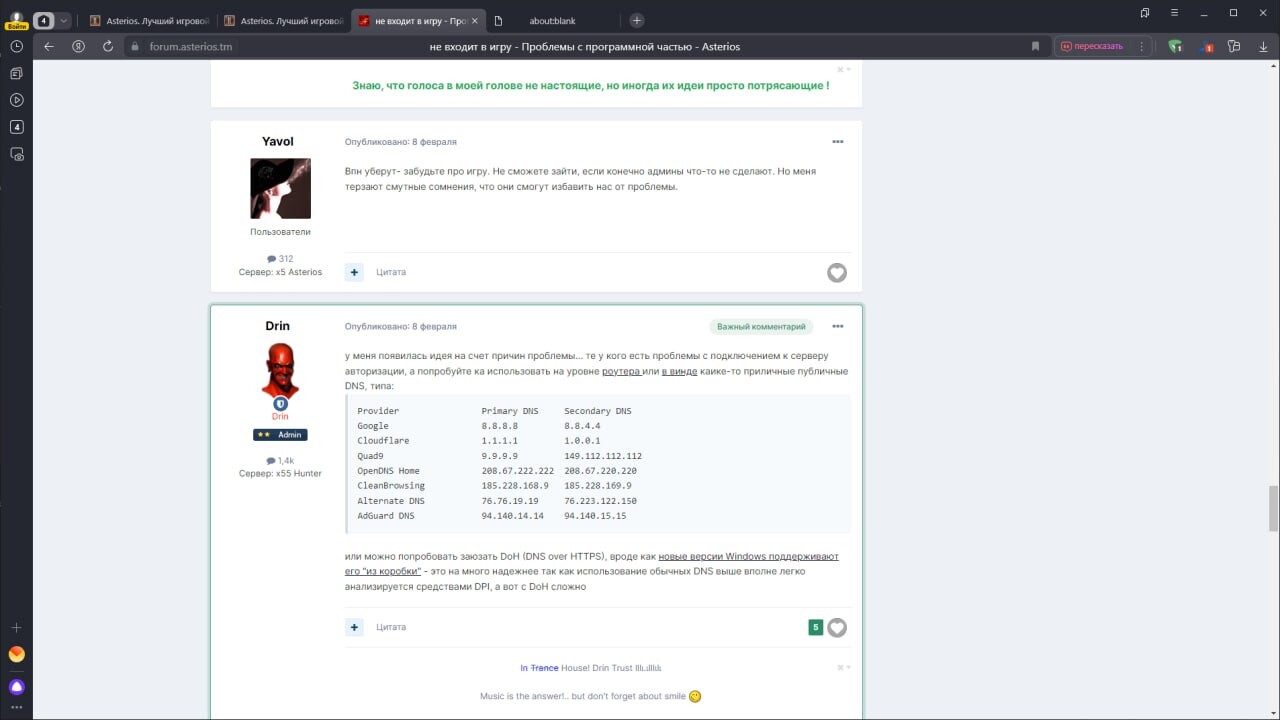Open the history clock icon in sidebar
1280x720 pixels.
[x=16, y=46]
